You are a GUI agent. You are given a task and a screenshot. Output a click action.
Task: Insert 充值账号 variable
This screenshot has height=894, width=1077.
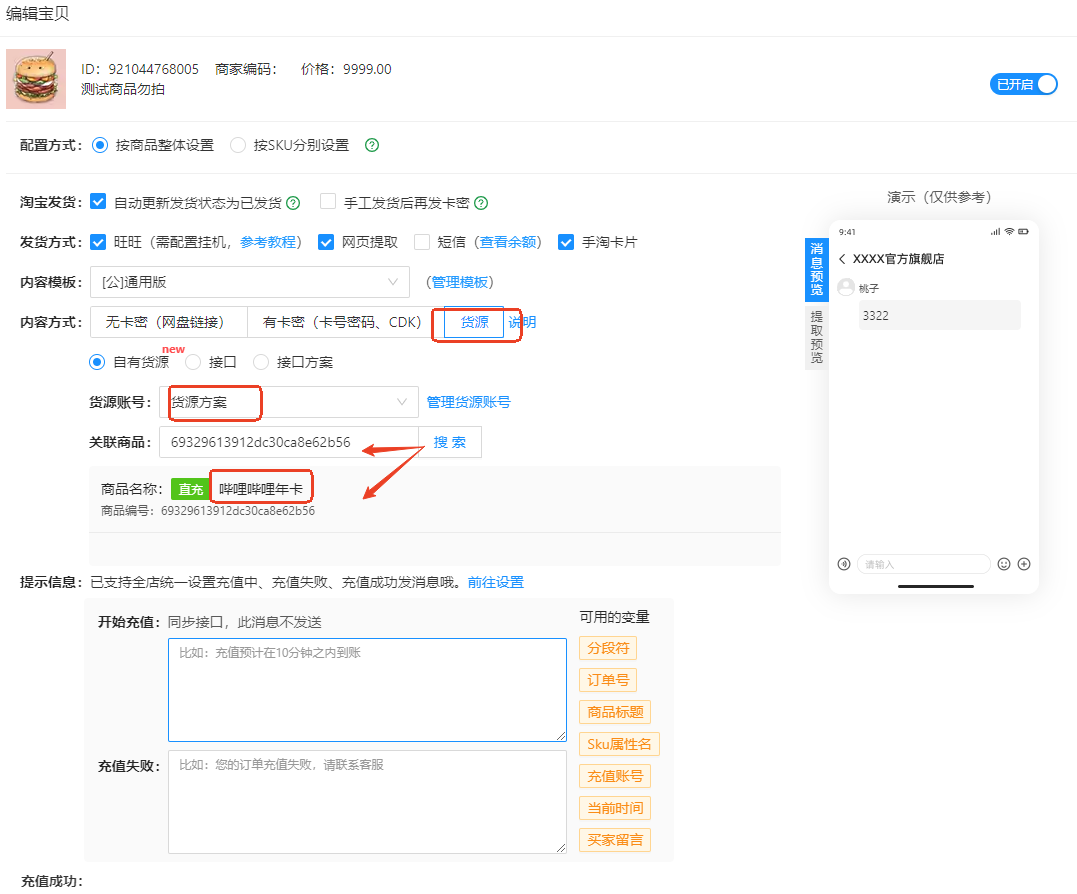tap(615, 776)
